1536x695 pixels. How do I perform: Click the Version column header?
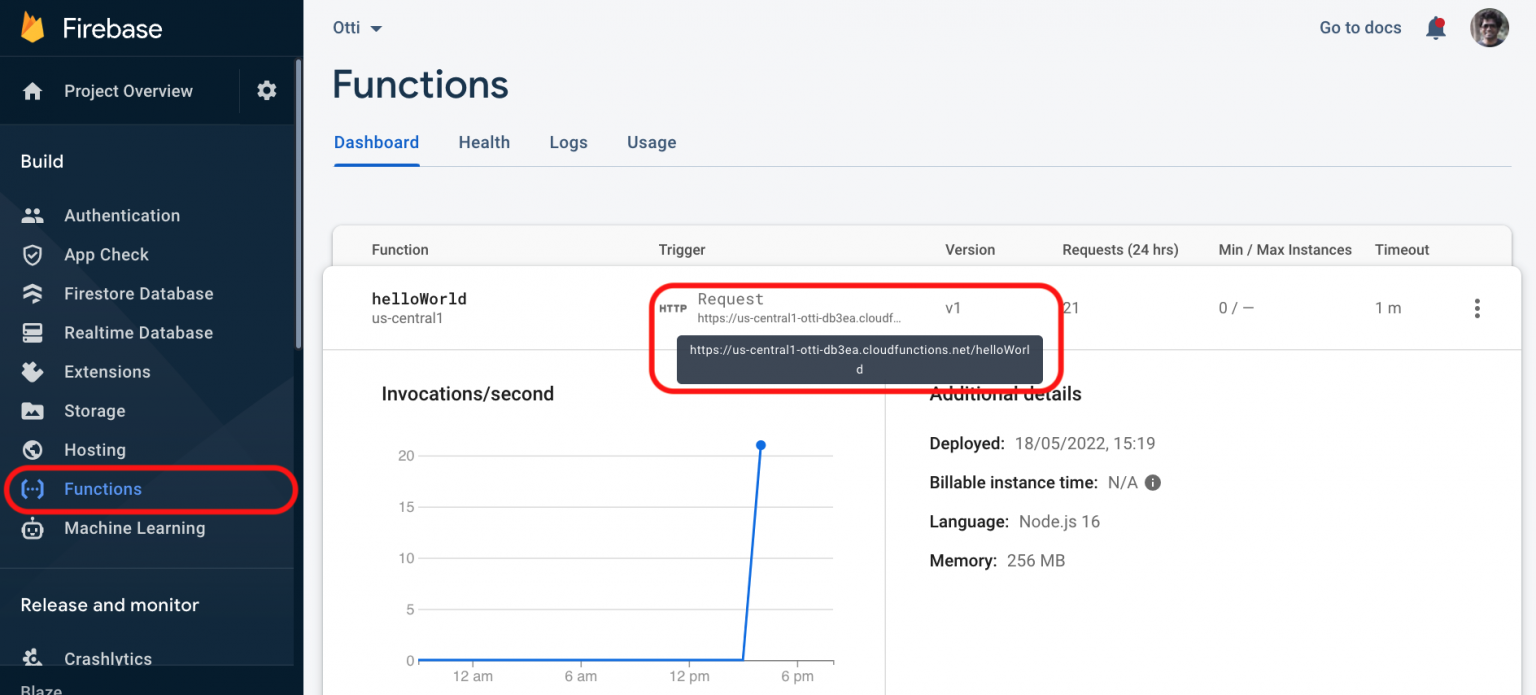[970, 250]
